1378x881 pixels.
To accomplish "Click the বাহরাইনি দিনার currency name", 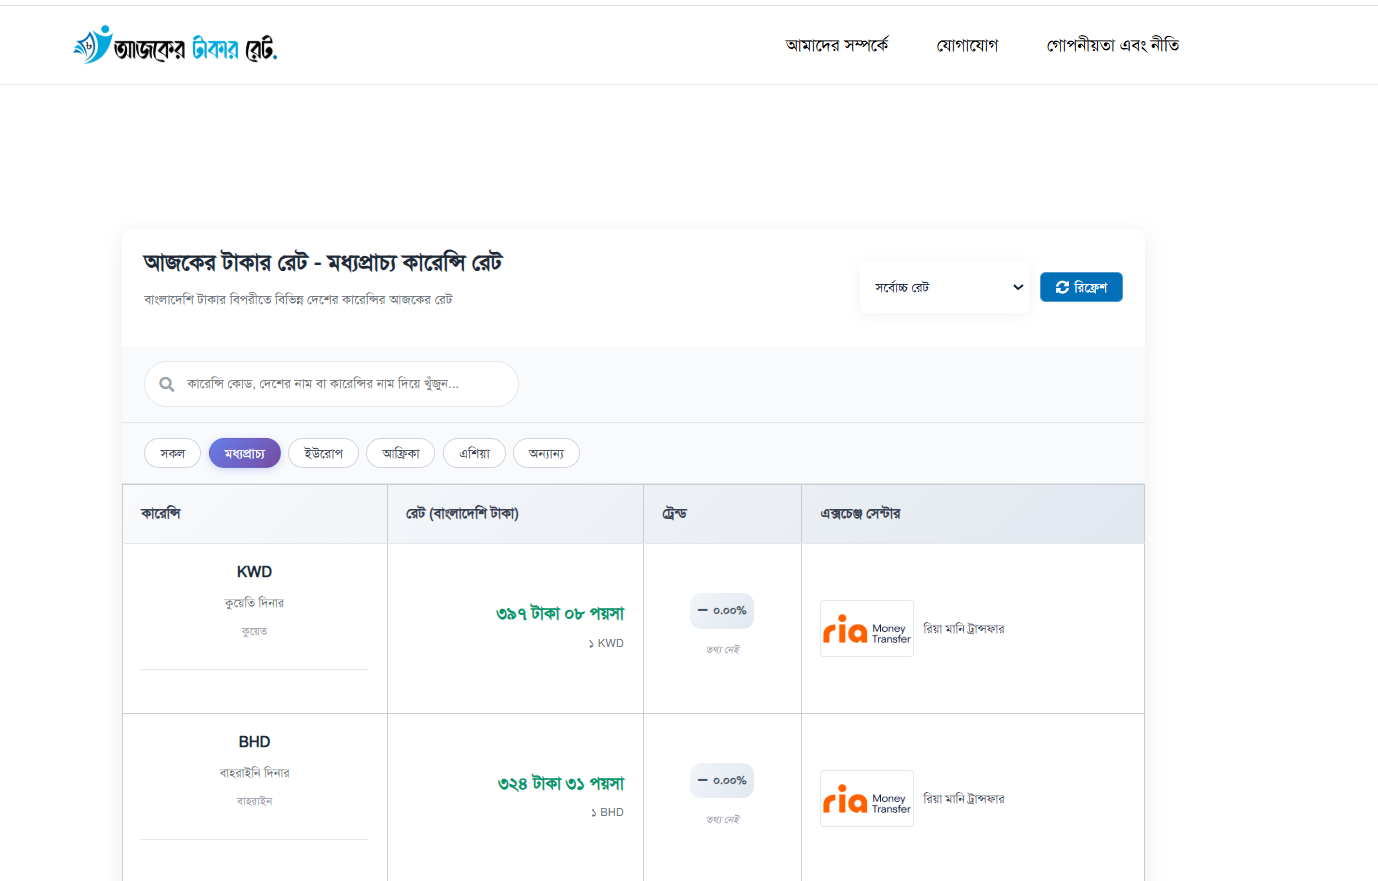I will 254,773.
